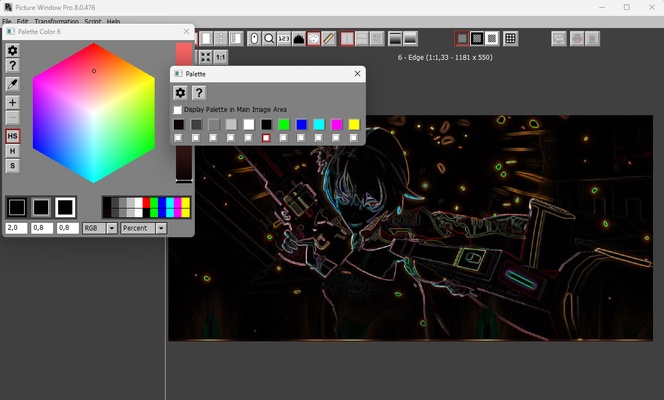Open the Script menu
664x400 pixels.
tap(92, 22)
